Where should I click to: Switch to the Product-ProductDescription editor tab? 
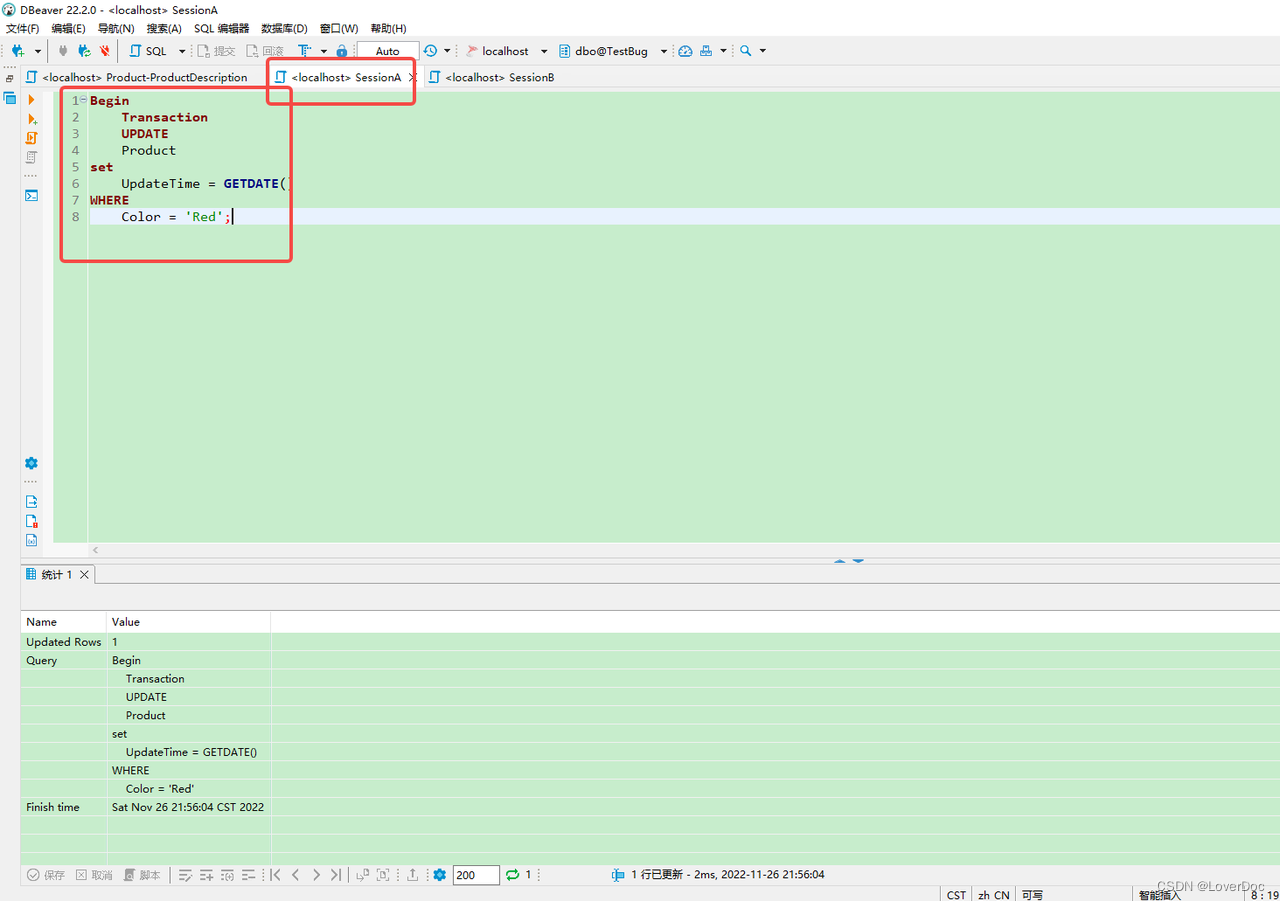[x=137, y=77]
